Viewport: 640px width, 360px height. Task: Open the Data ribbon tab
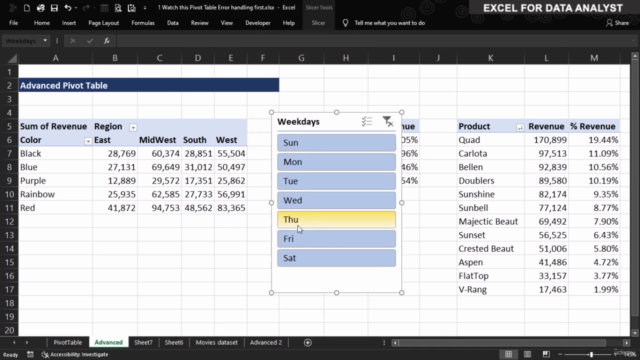[x=173, y=23]
